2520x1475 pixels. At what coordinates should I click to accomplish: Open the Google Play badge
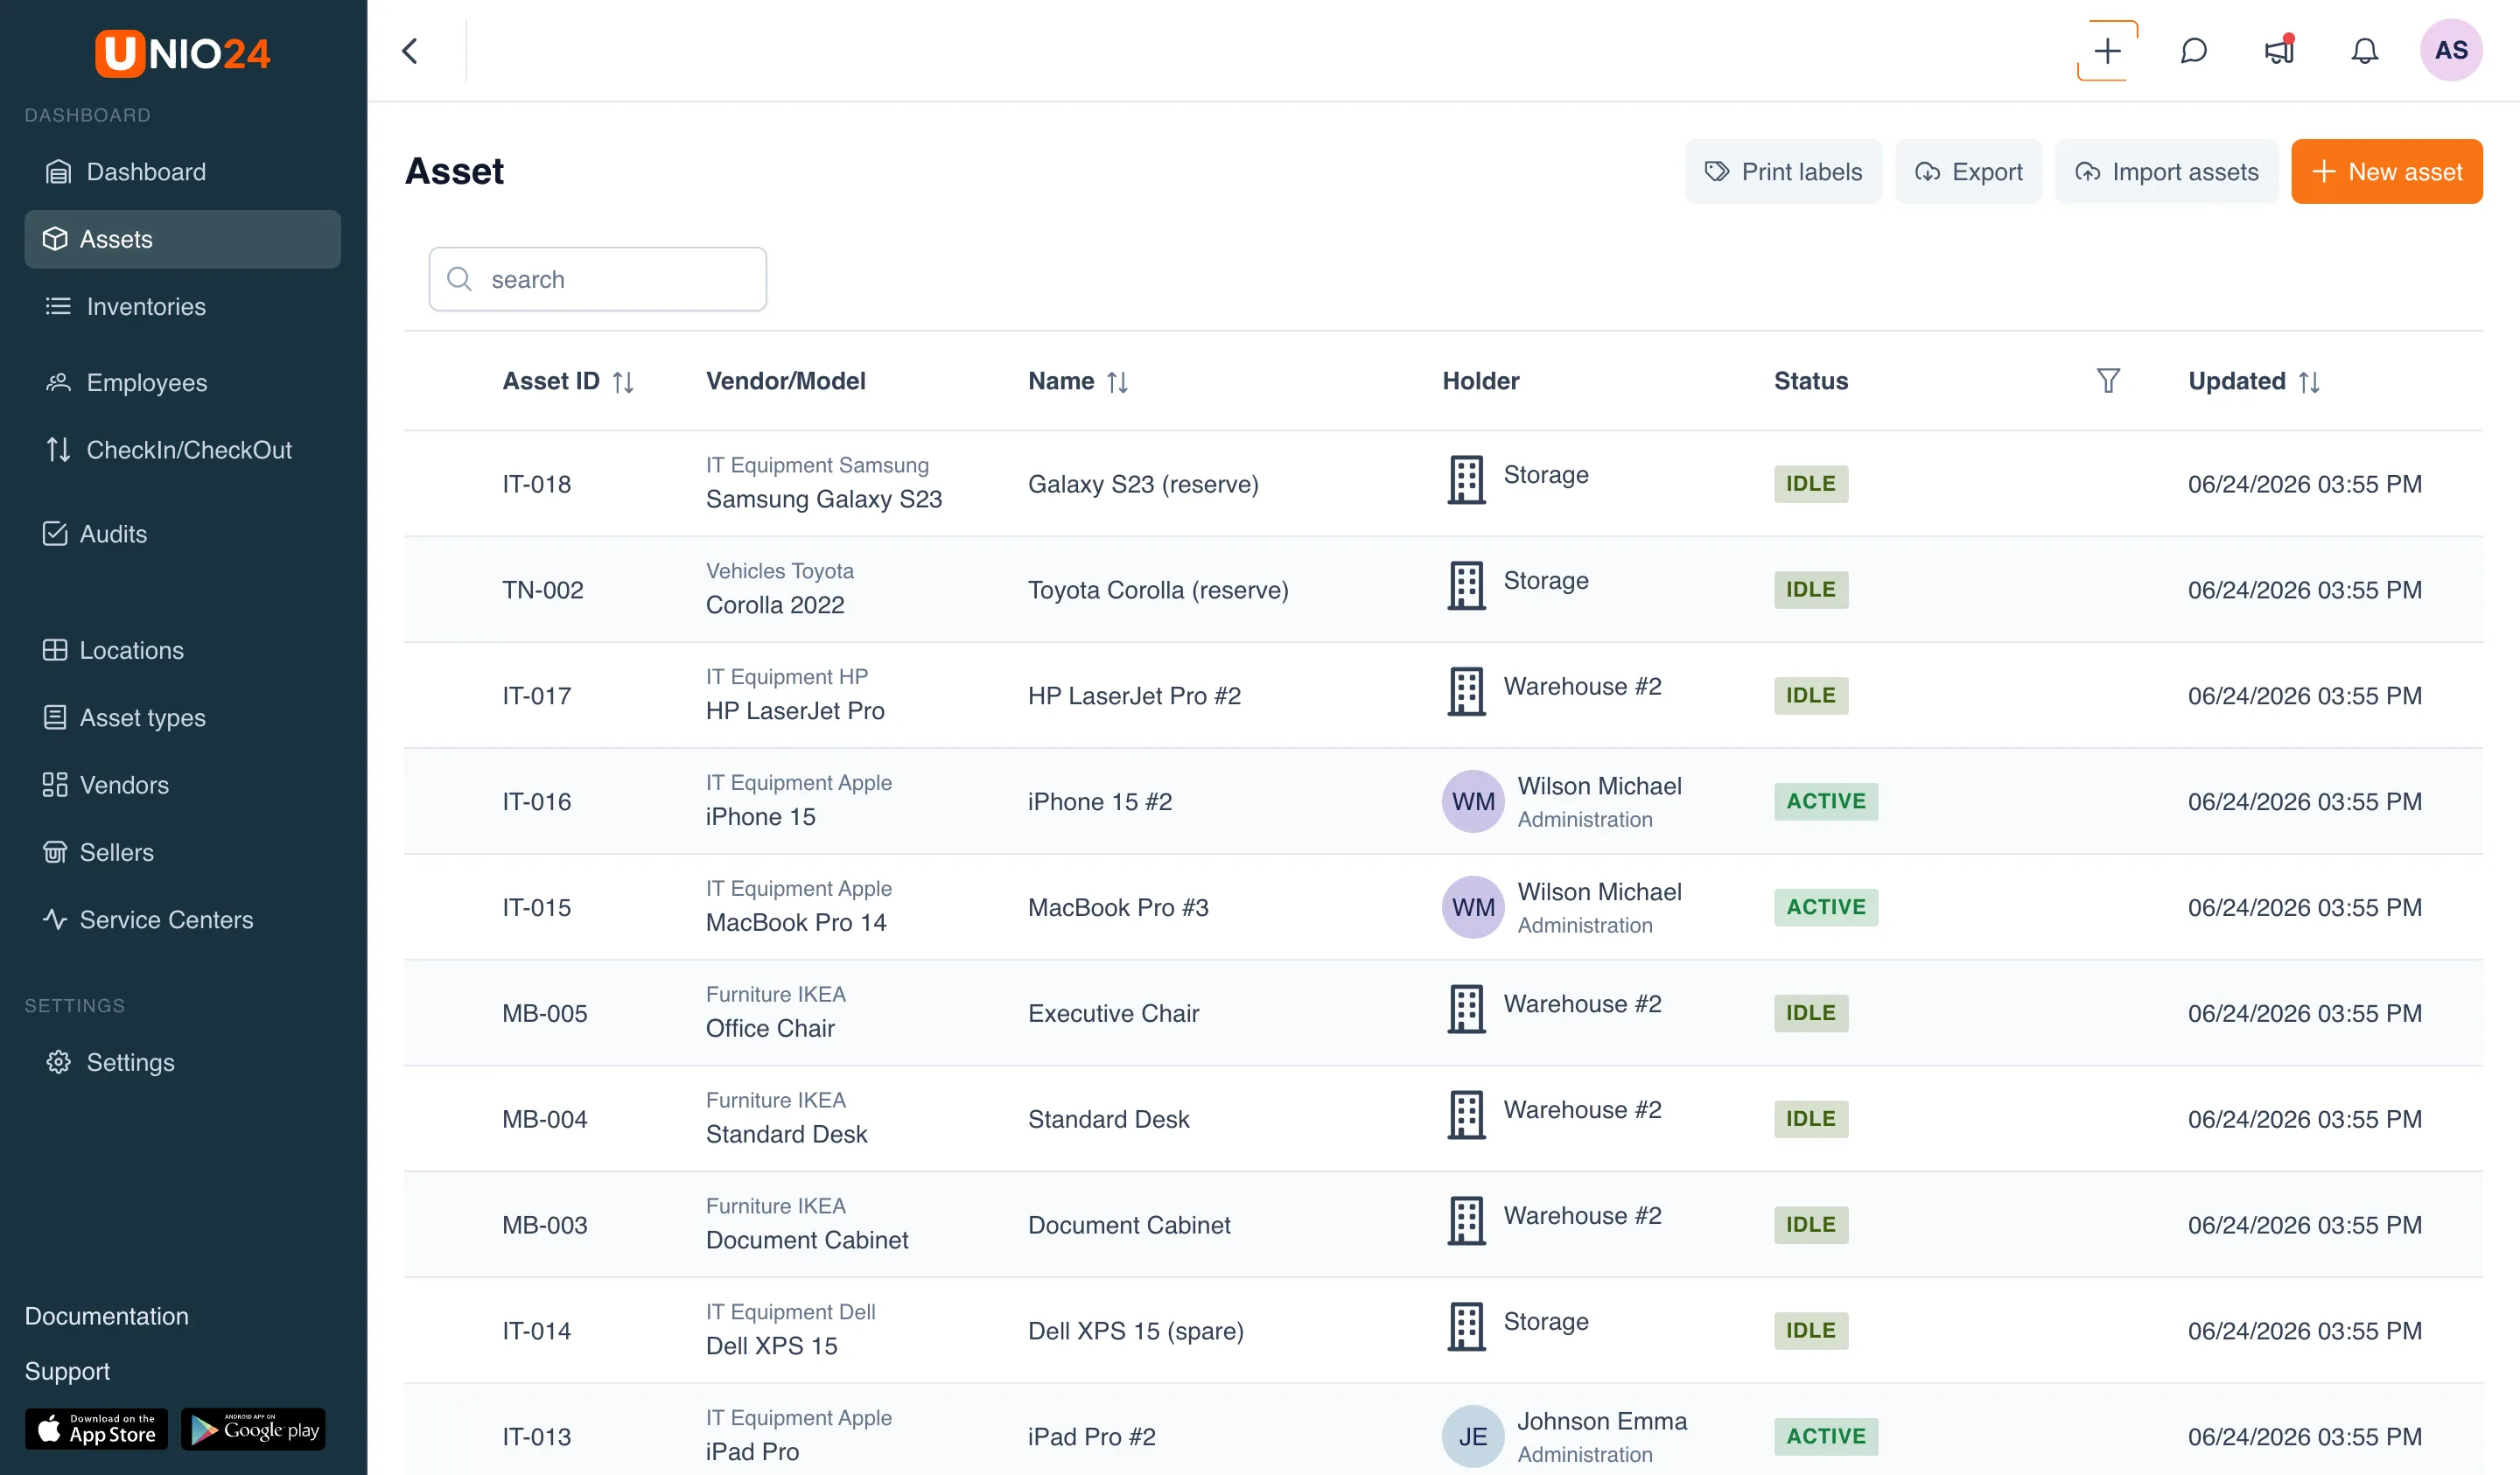[x=253, y=1429]
